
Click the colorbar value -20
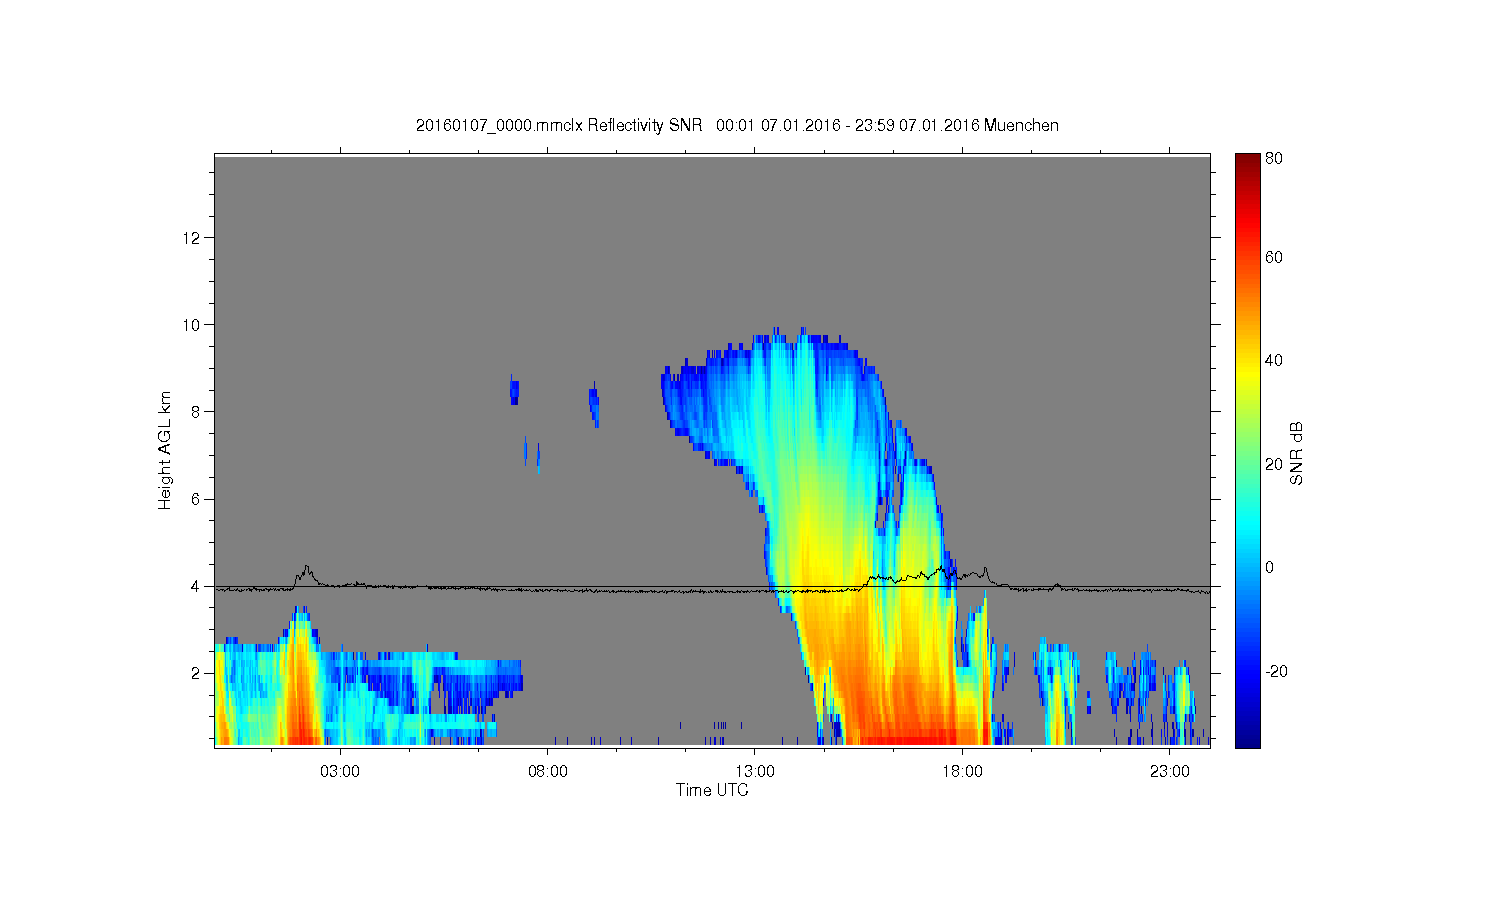click(1276, 671)
